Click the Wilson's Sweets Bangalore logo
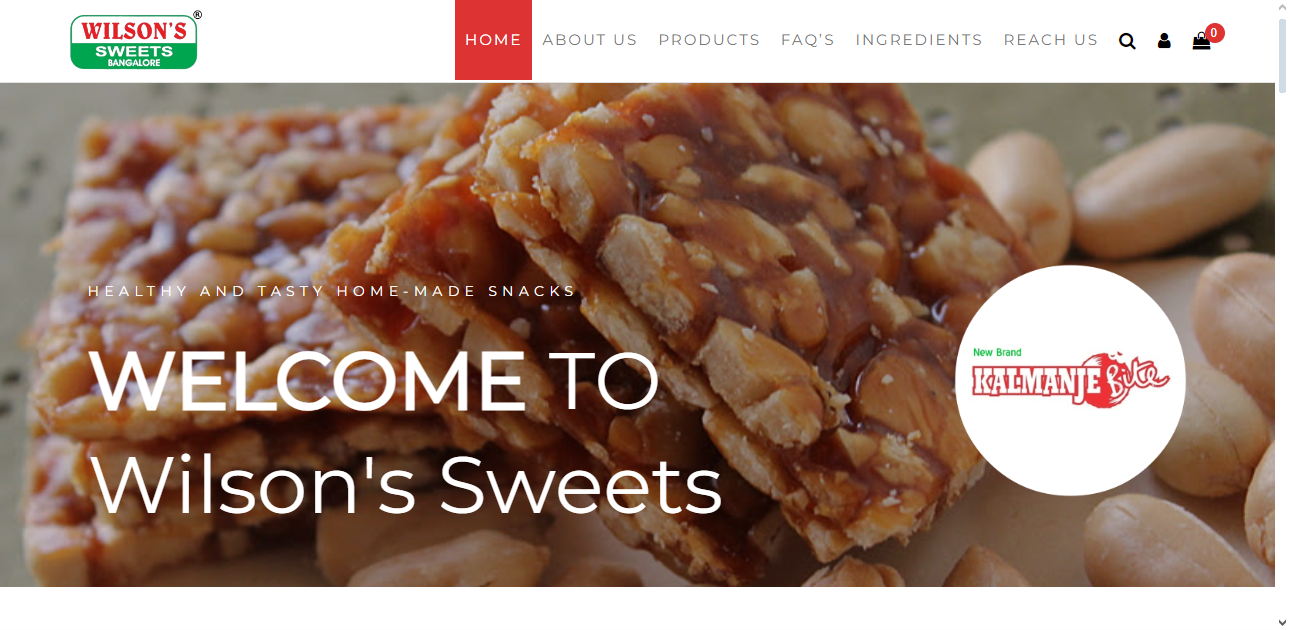This screenshot has height=630, width=1290. 136,40
